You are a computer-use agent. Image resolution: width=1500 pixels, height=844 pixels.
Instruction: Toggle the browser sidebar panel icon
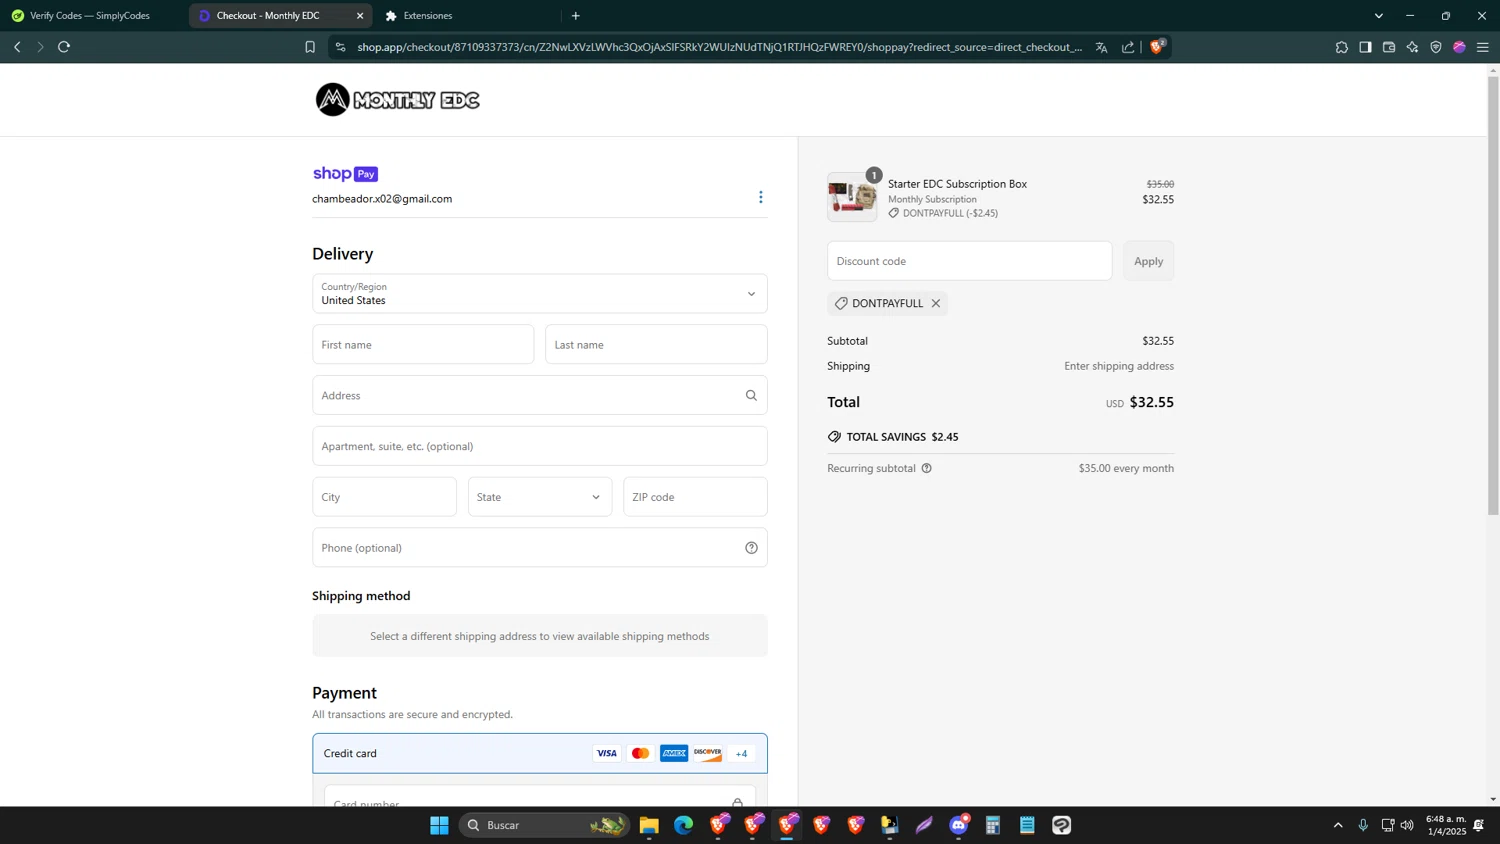[1365, 47]
